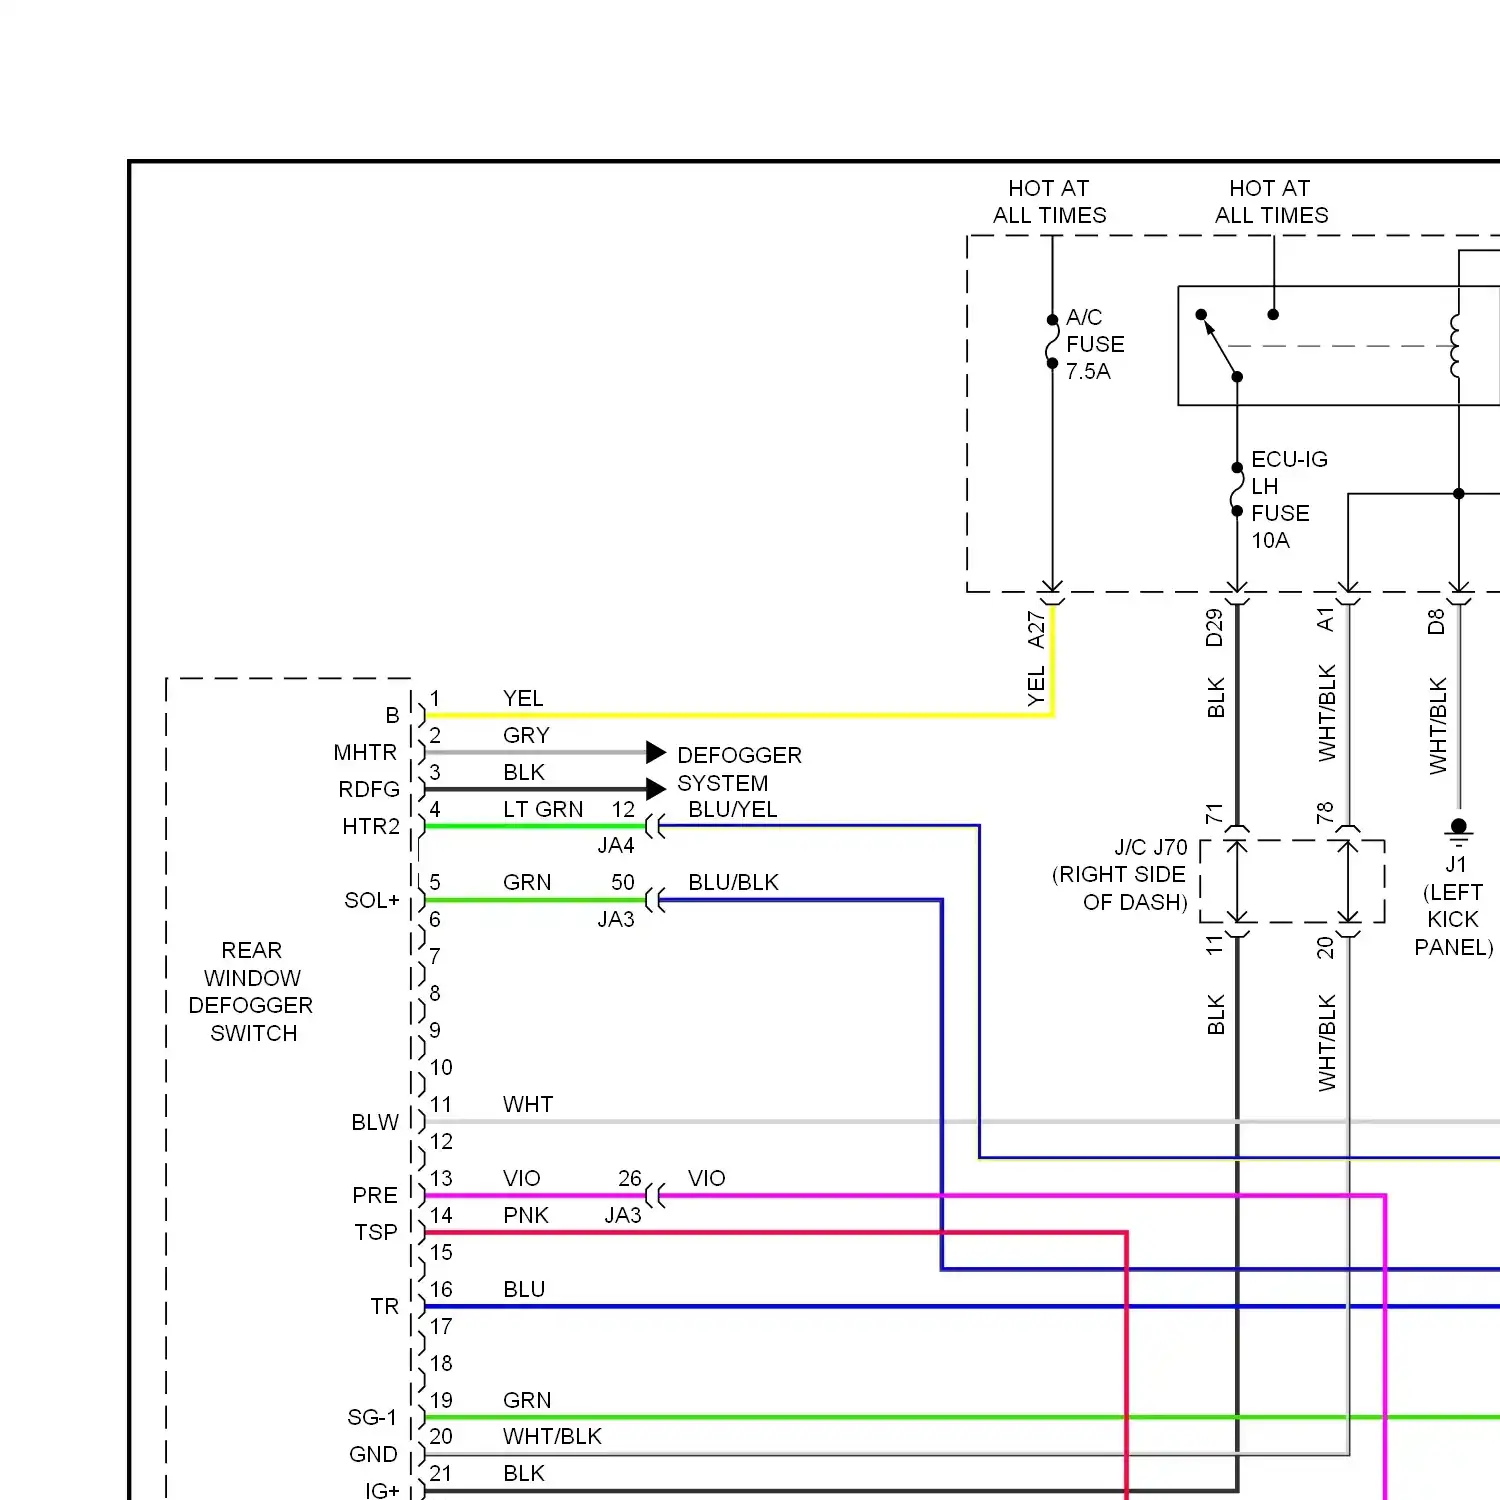Click the ECU-IG LH fuse symbol
The image size is (1500, 1500).
coord(1237,489)
